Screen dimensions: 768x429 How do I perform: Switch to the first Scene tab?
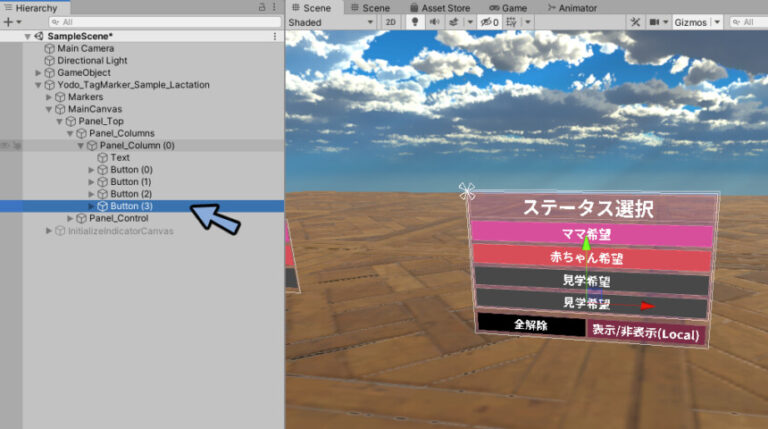[x=312, y=8]
